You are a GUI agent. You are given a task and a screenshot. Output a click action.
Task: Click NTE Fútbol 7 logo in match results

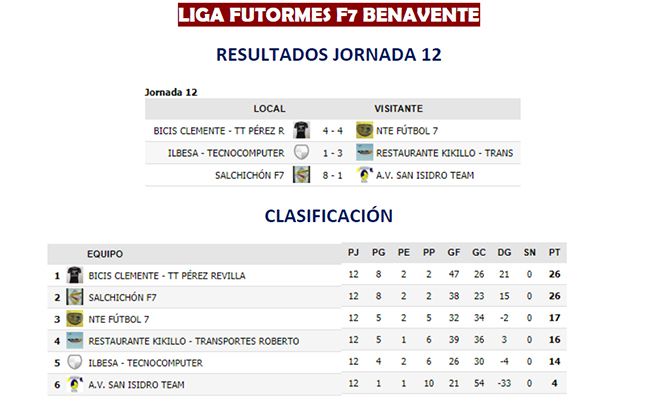coord(363,130)
